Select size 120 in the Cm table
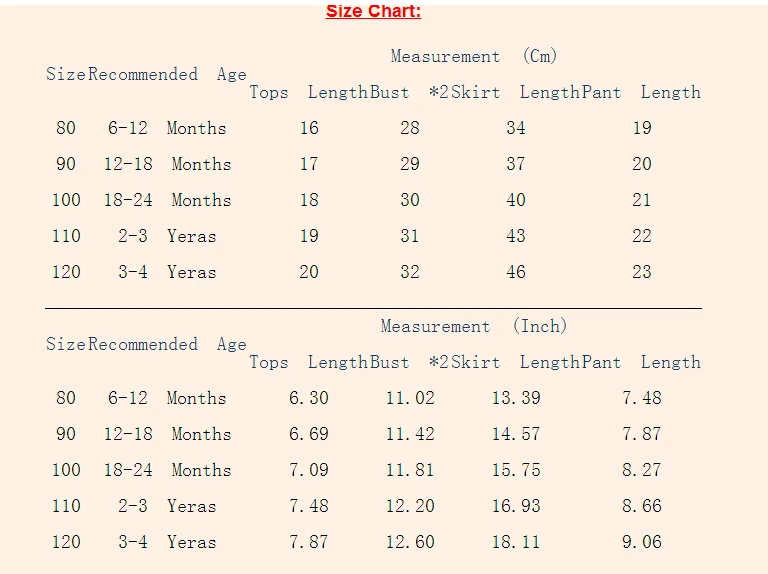 pyautogui.click(x=66, y=272)
